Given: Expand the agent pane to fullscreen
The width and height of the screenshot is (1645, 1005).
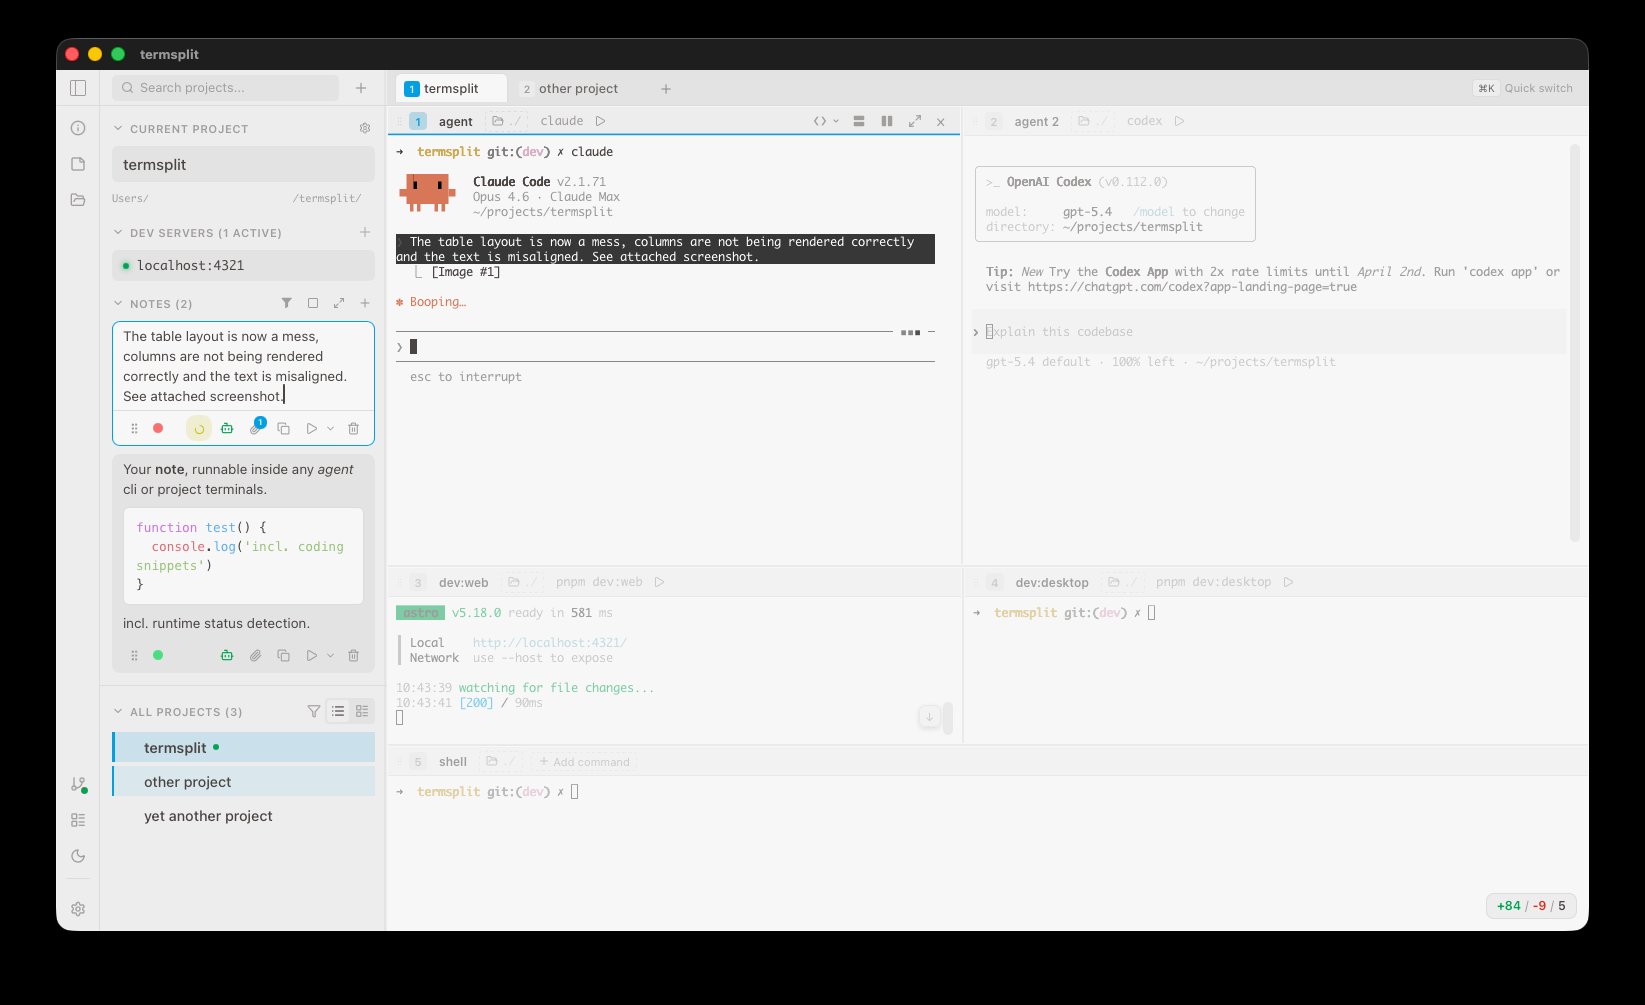Looking at the screenshot, I should point(915,120).
